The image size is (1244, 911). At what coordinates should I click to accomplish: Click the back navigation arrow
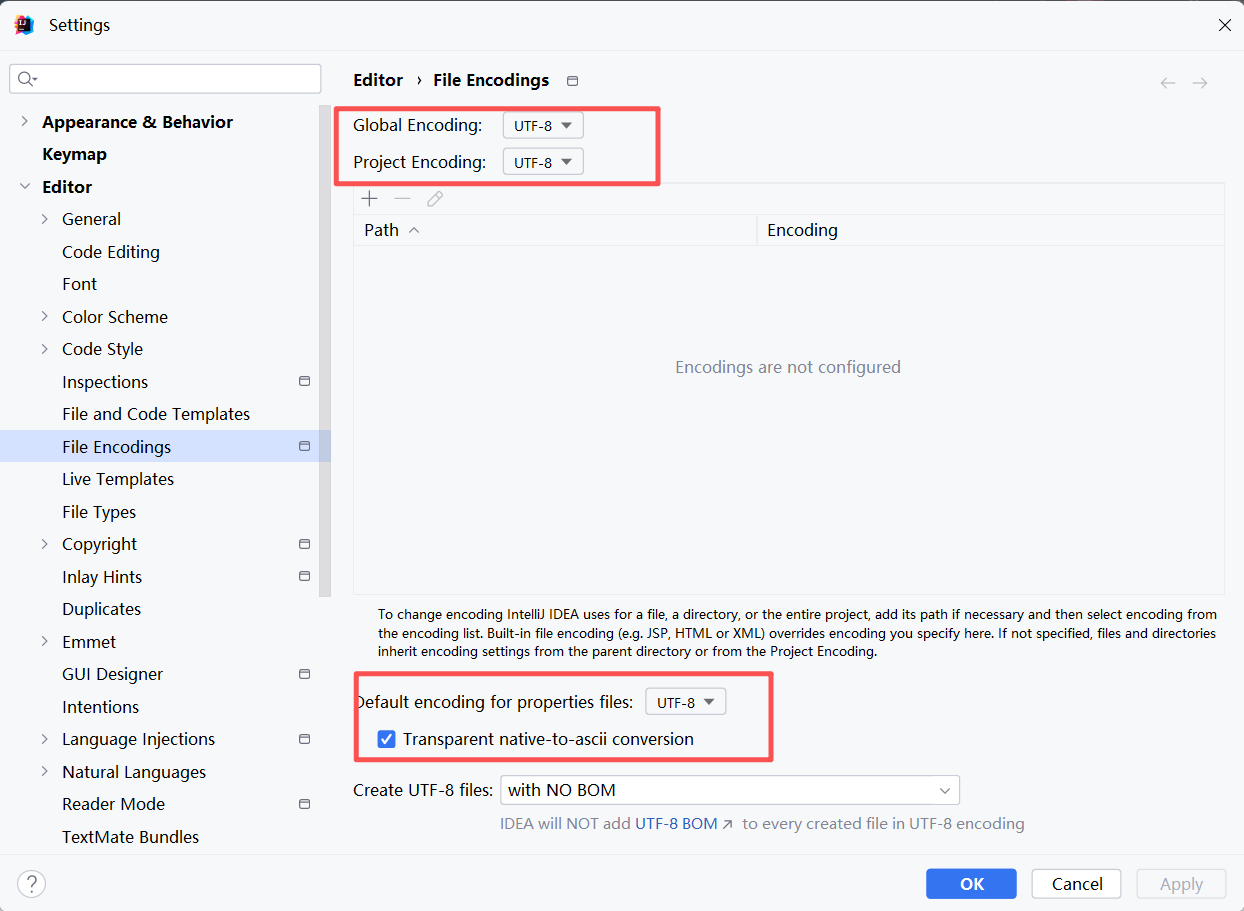click(x=1167, y=83)
